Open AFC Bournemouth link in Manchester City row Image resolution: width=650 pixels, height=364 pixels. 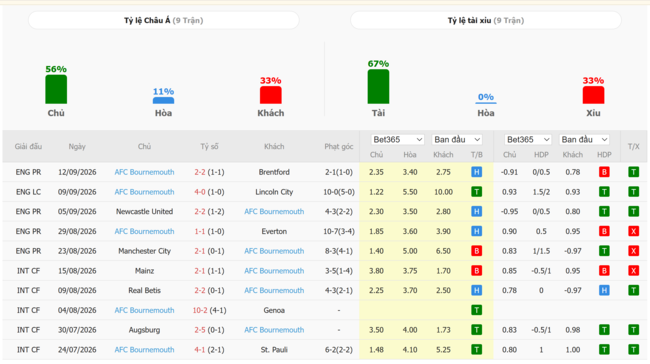click(274, 251)
